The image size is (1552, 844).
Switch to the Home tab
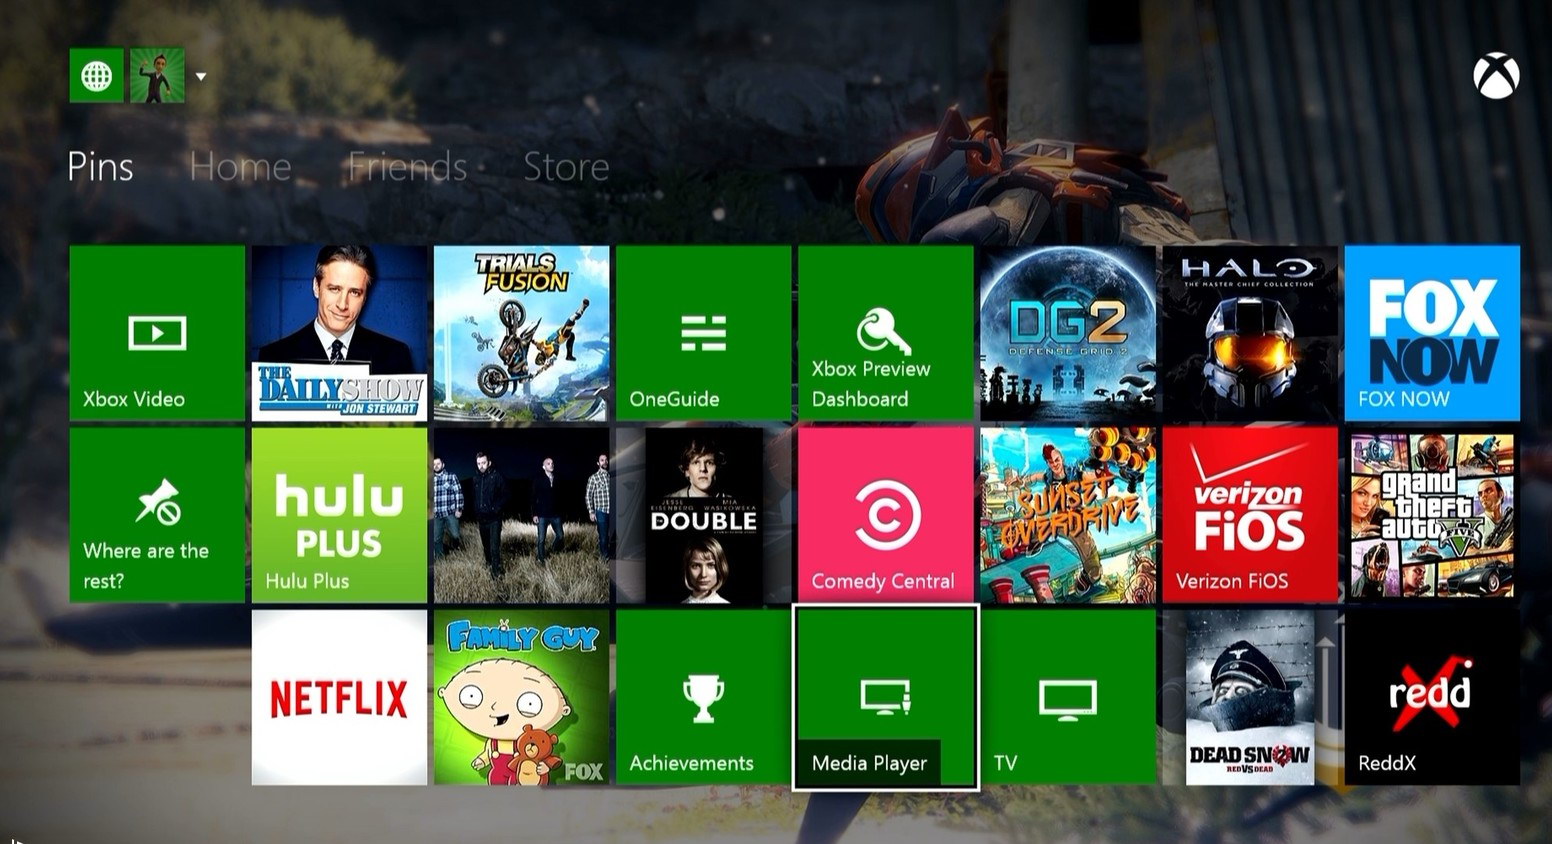coord(240,166)
